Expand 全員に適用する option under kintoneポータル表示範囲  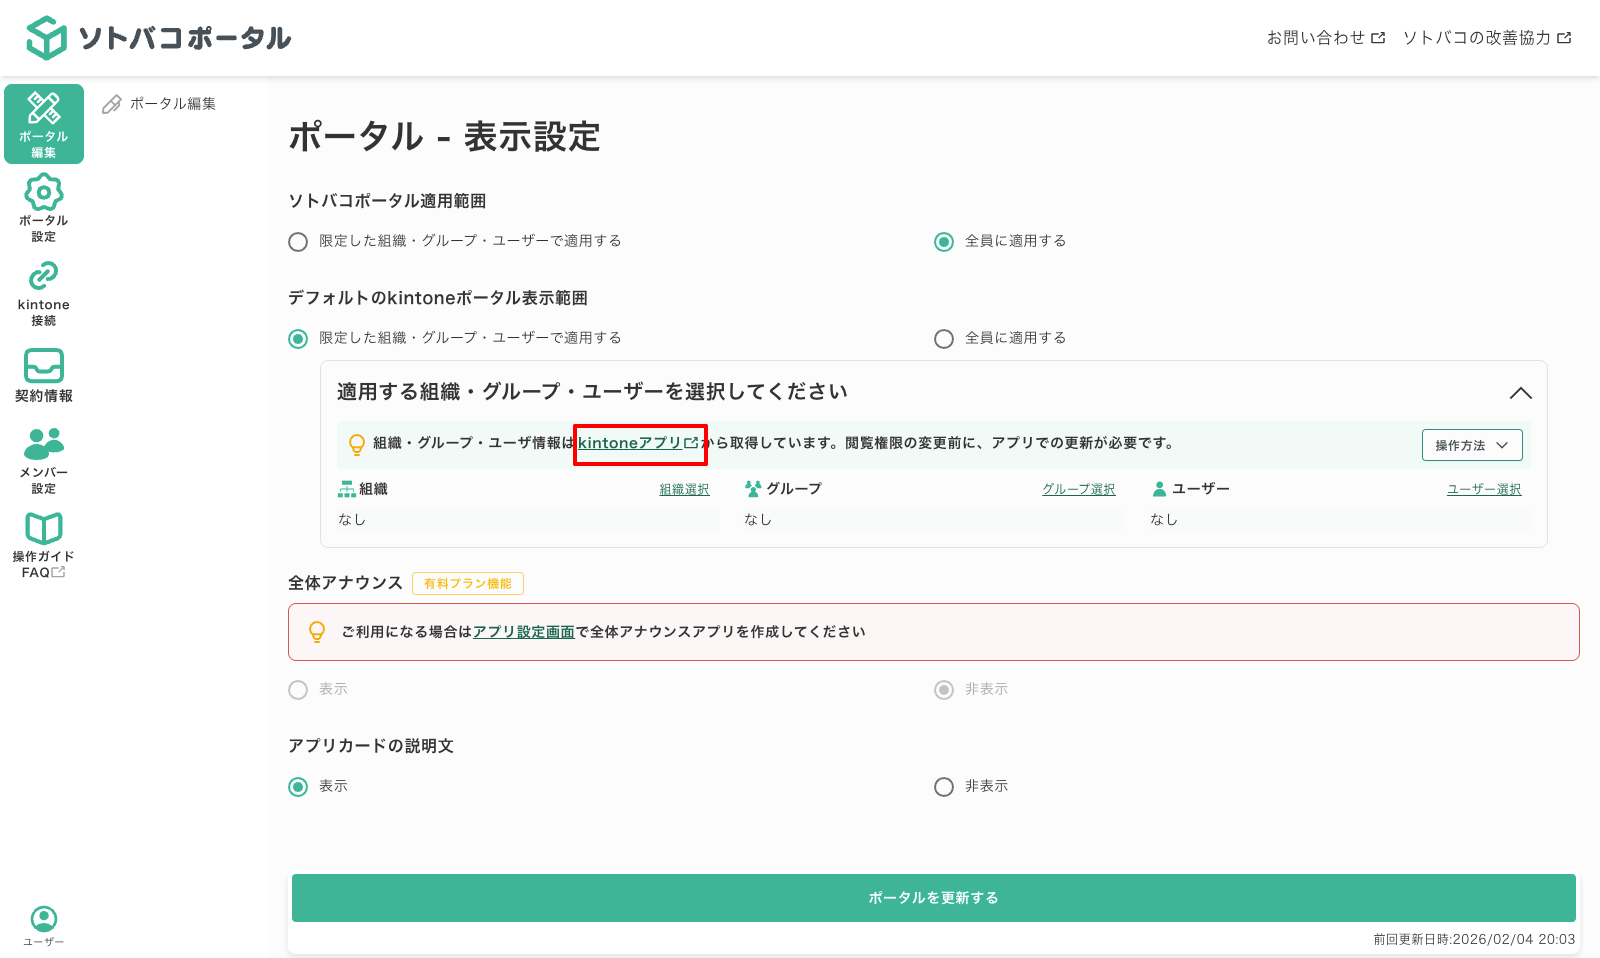943,338
